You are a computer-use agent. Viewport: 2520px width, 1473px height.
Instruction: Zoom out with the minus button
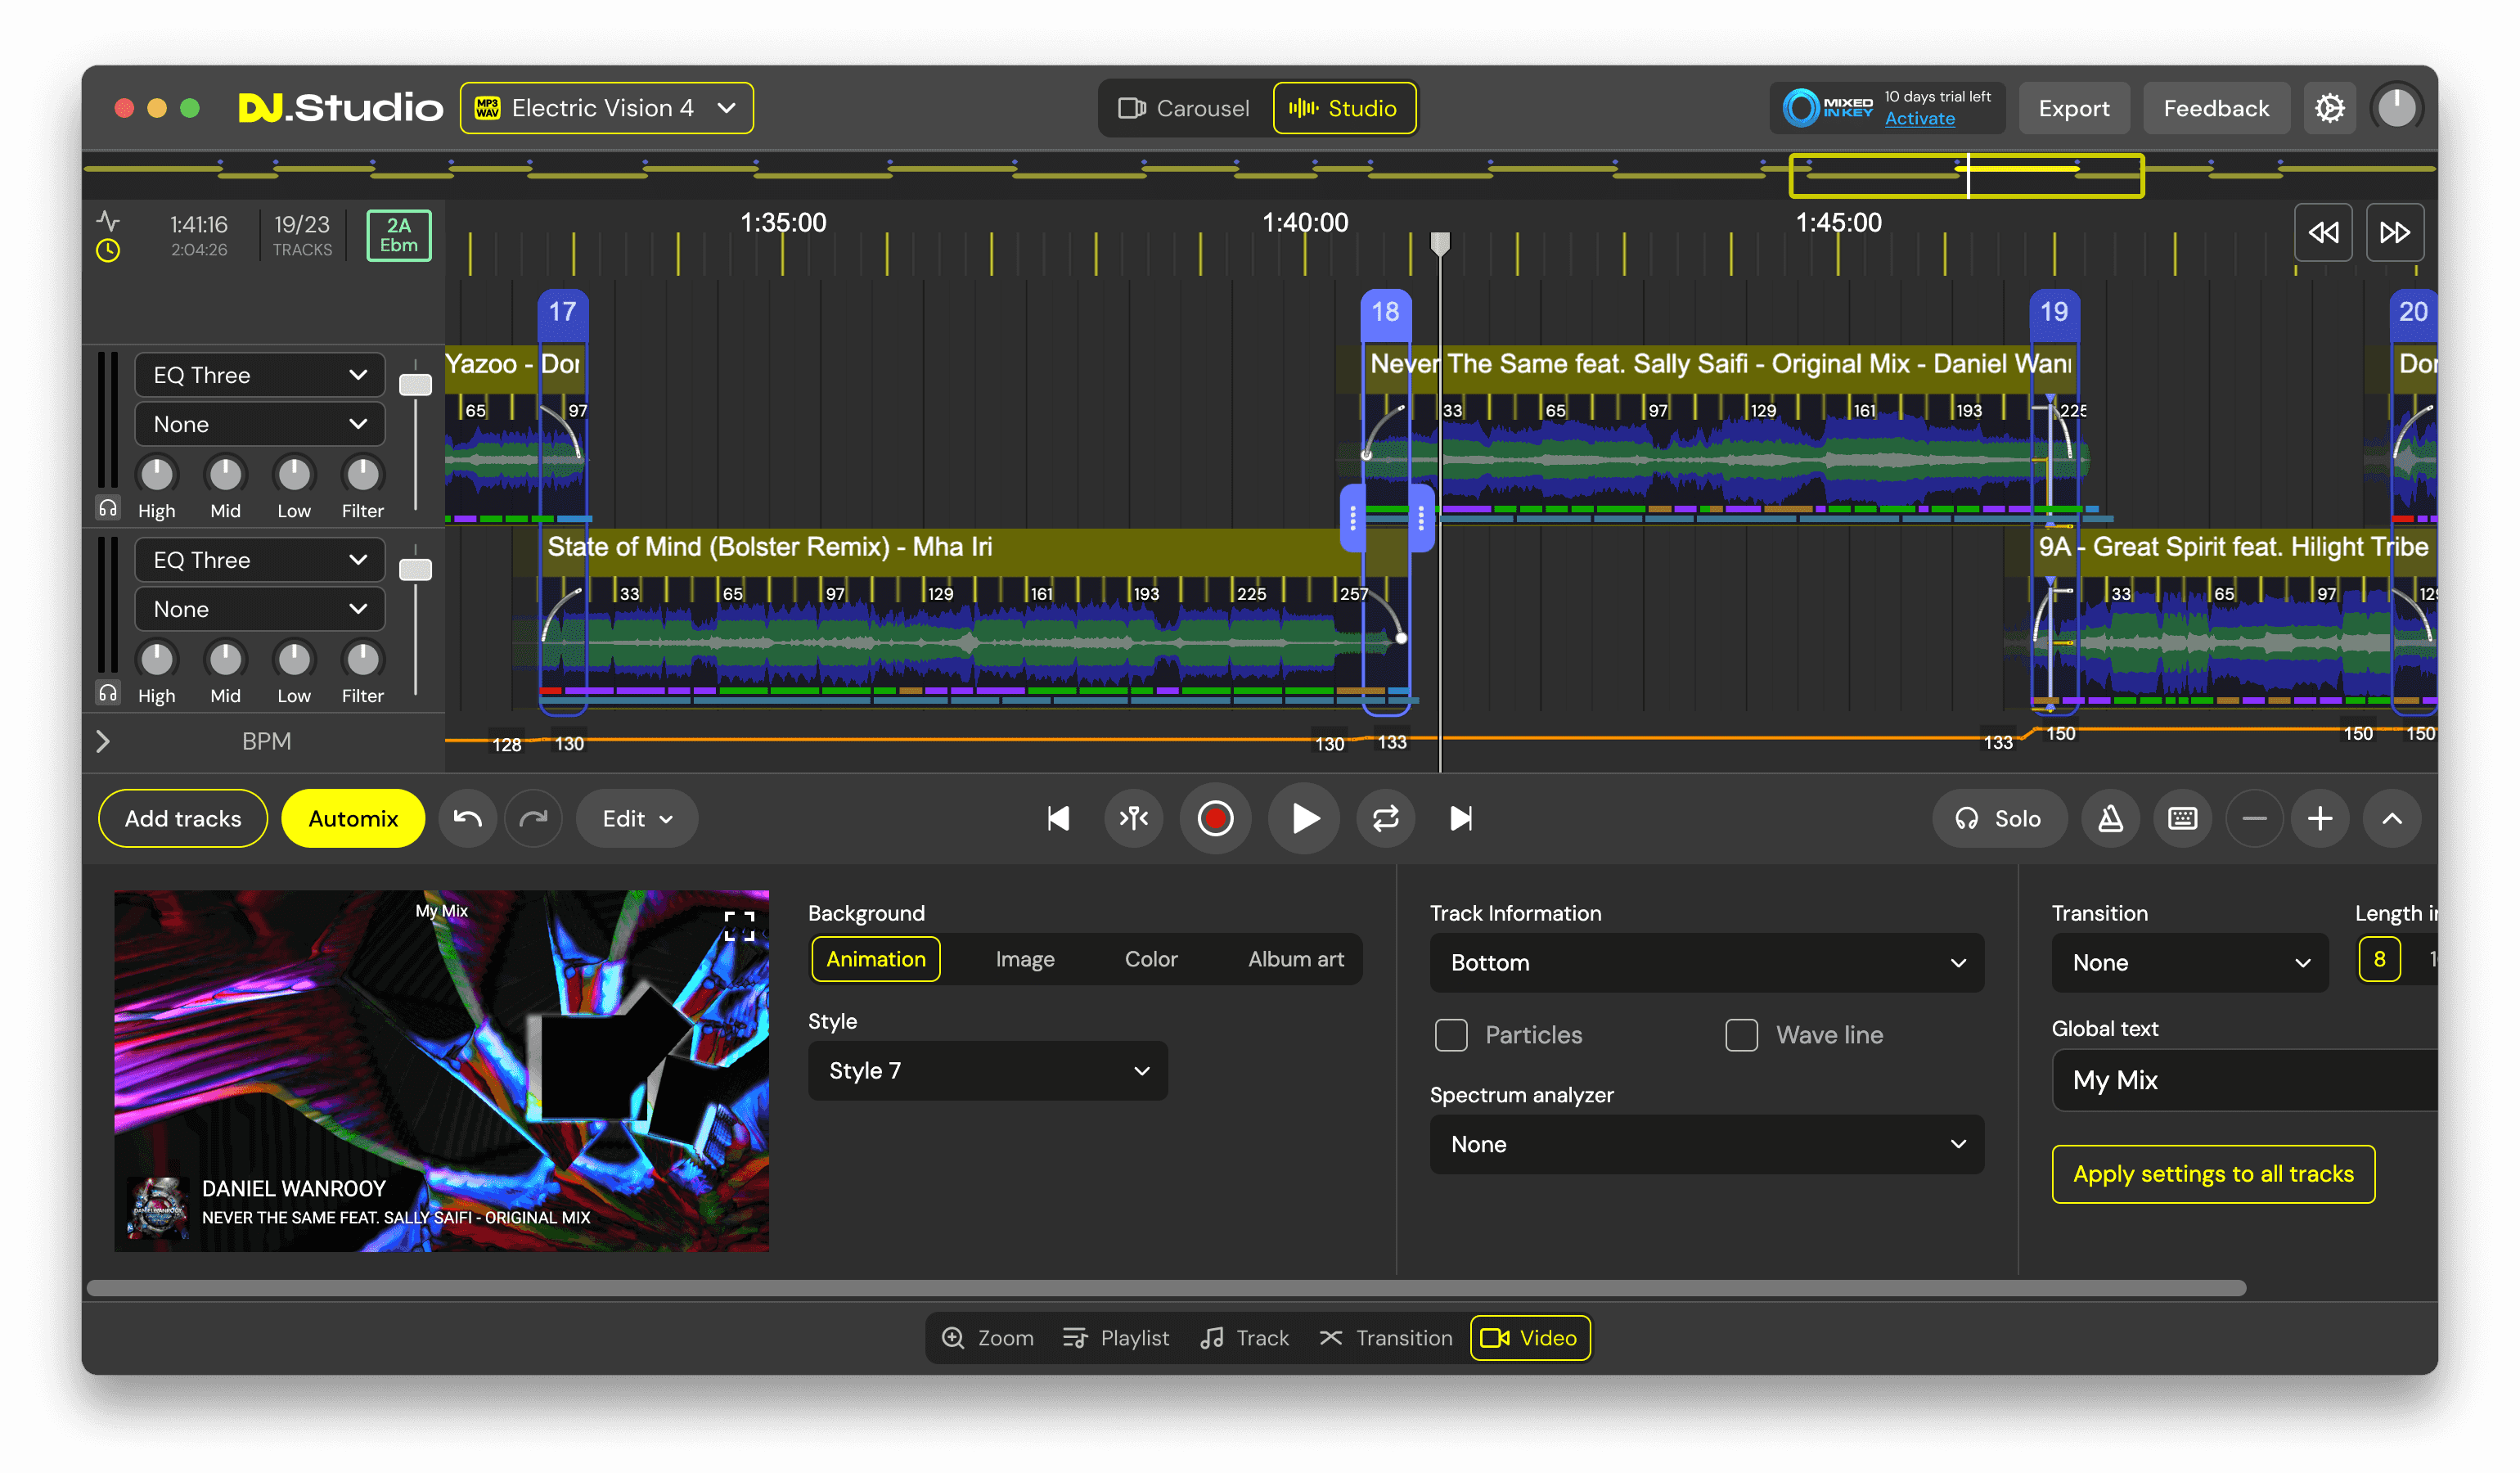(2254, 819)
